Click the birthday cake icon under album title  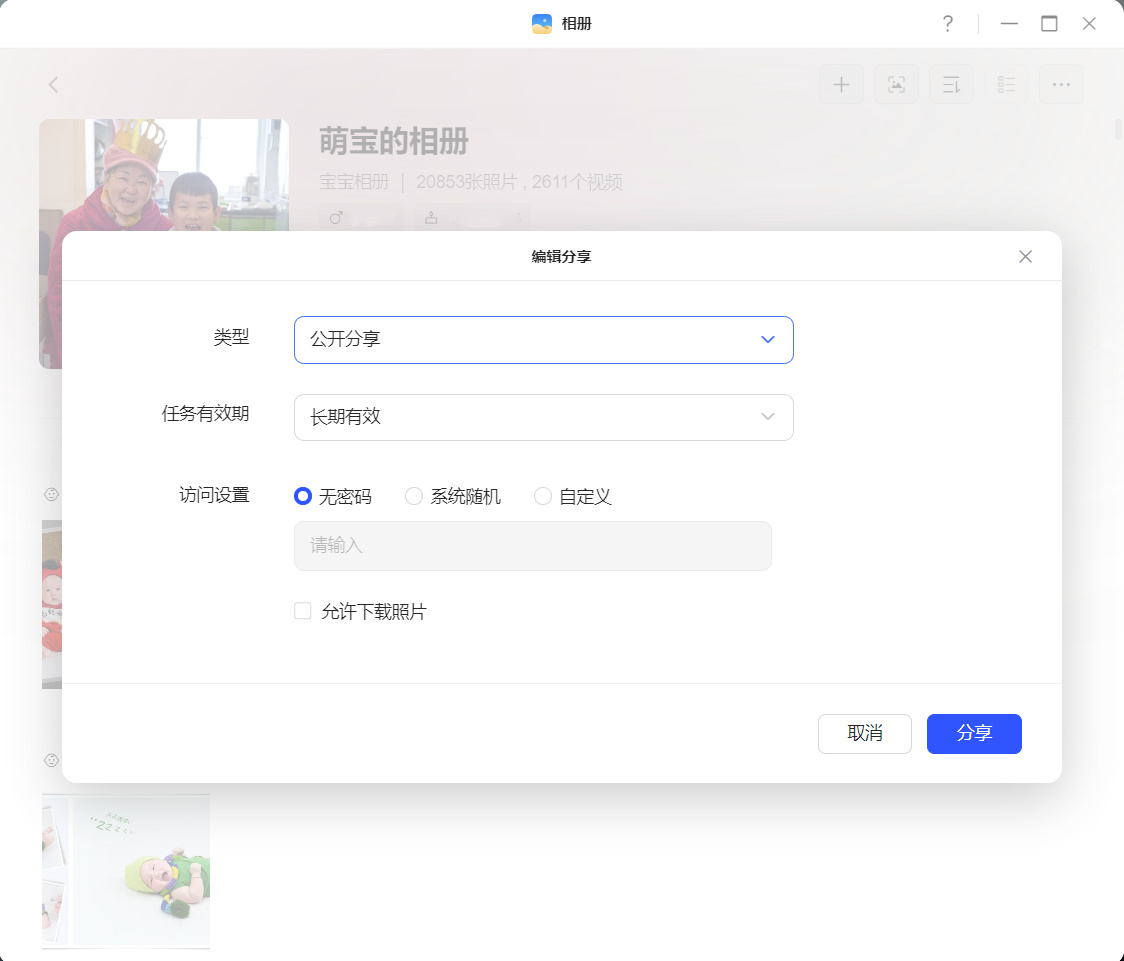(x=431, y=217)
